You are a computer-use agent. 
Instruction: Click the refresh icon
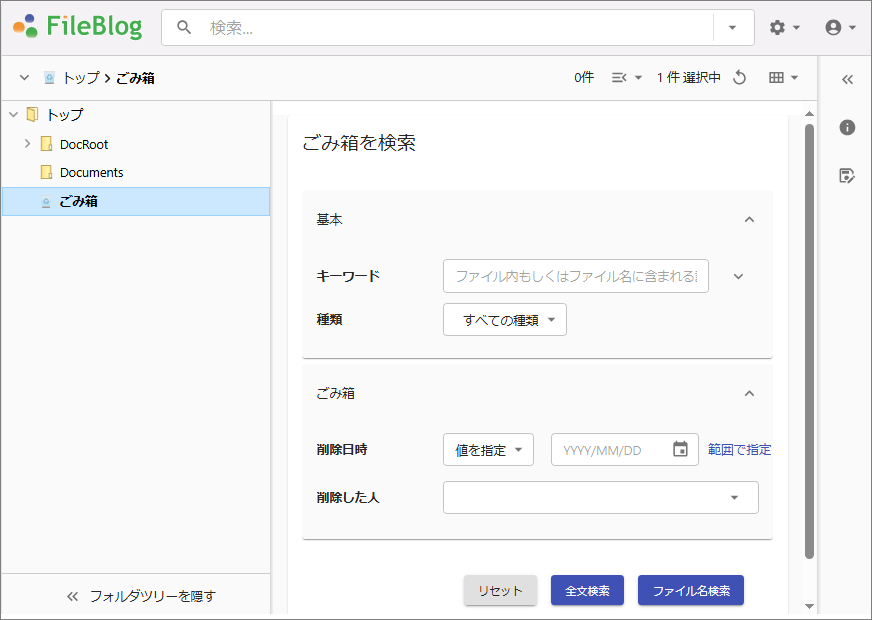pyautogui.click(x=739, y=78)
